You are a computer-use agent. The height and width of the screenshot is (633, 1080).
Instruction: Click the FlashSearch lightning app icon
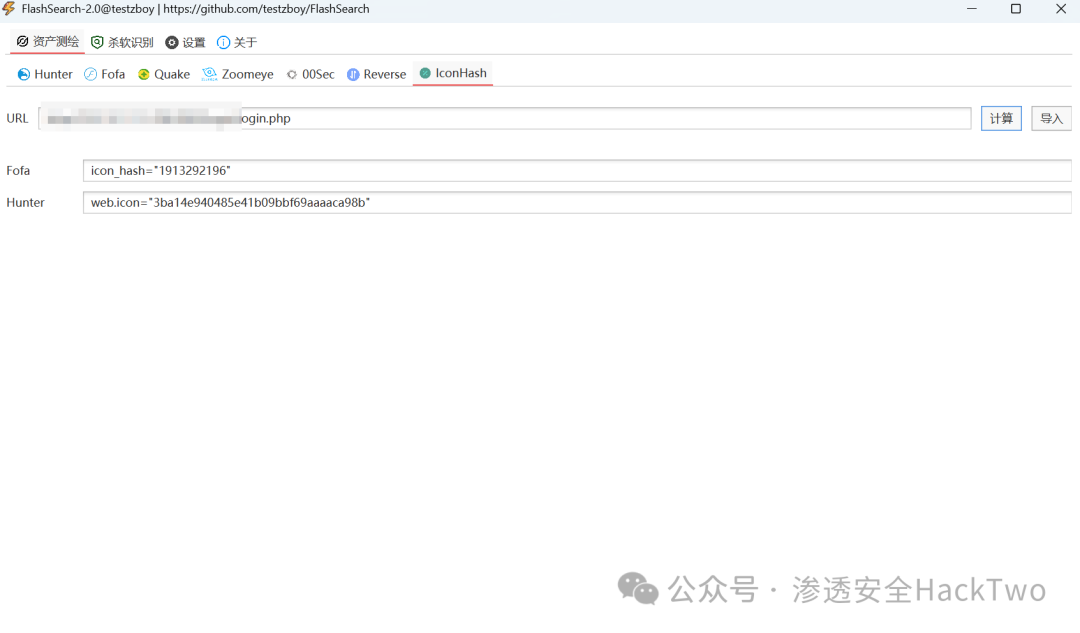point(9,8)
